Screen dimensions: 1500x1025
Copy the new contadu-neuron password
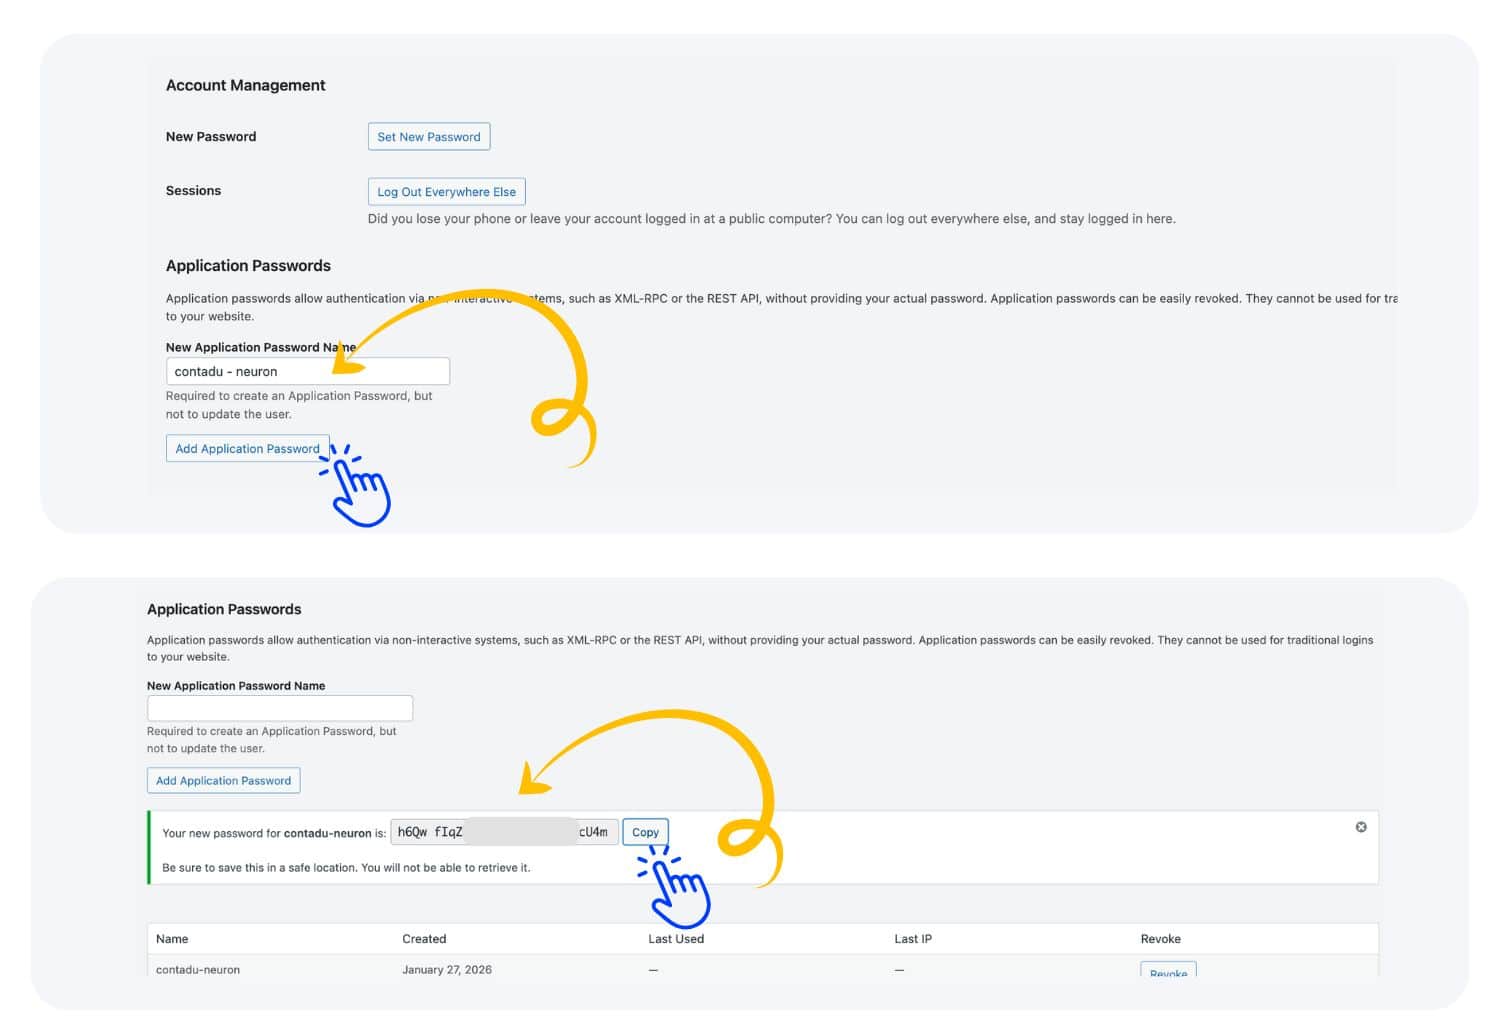645,832
